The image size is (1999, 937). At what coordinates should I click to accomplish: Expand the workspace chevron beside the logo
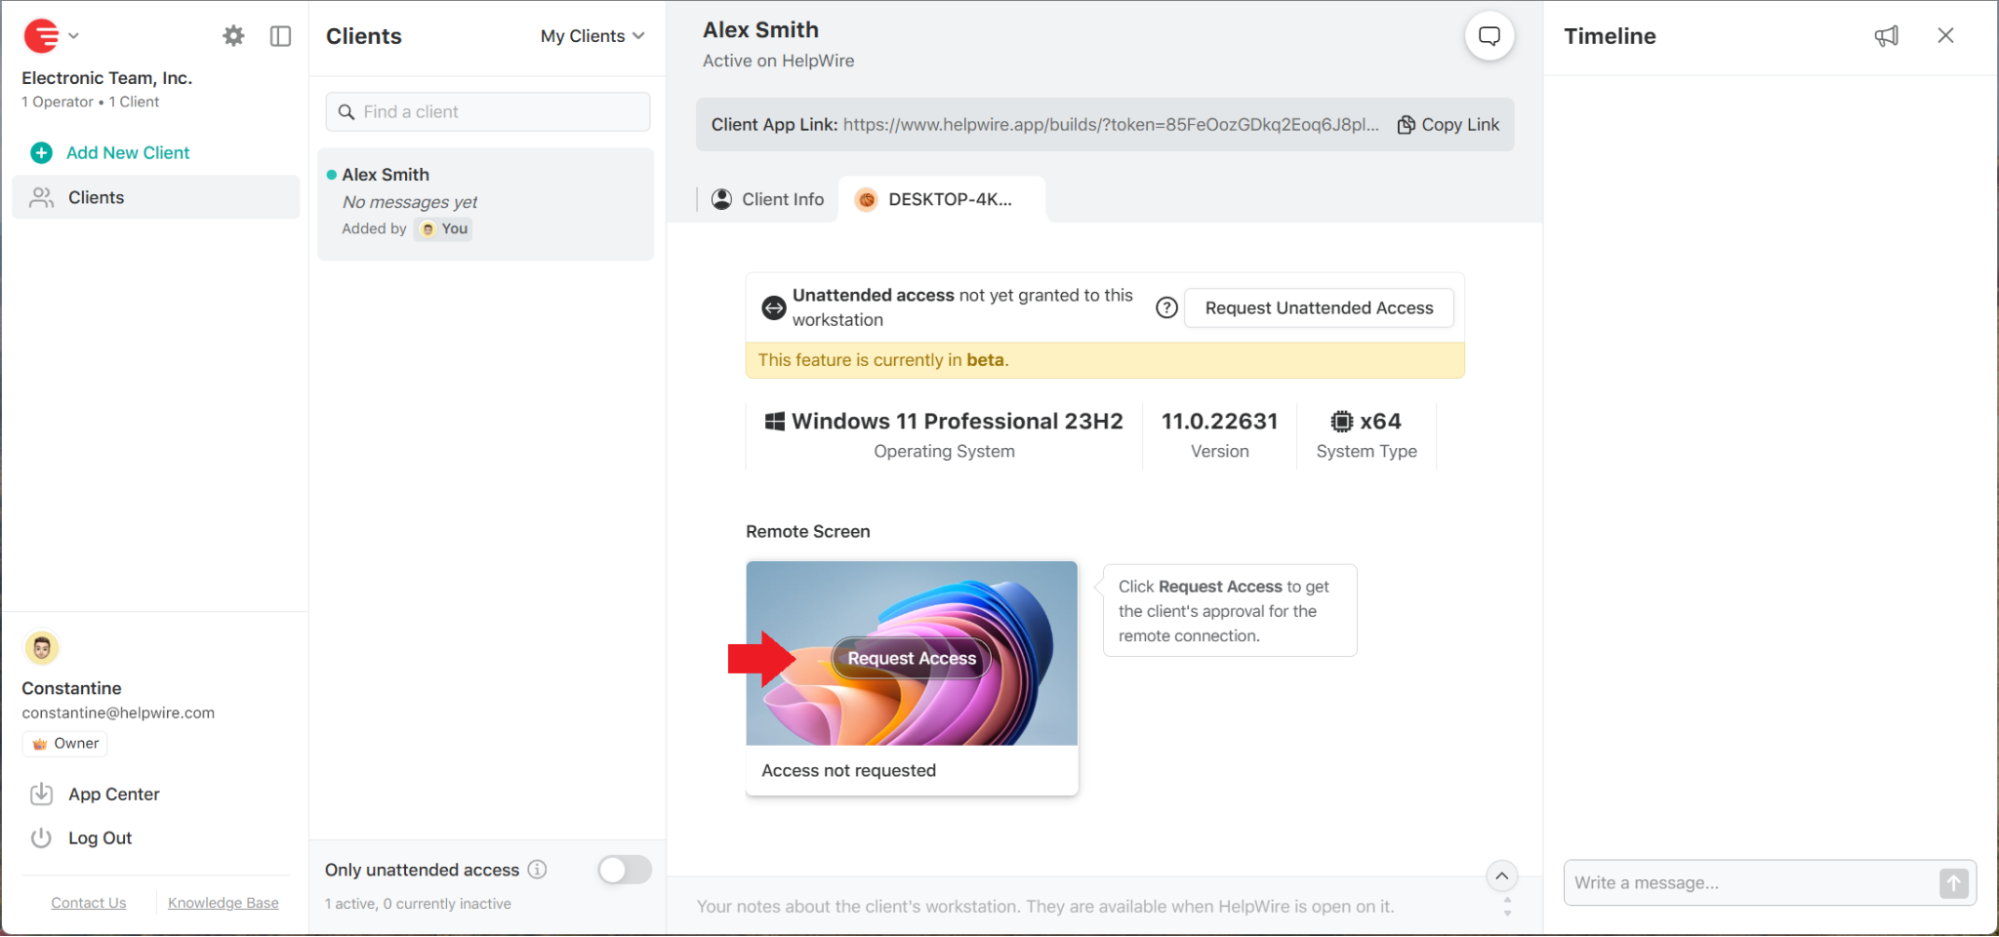point(73,35)
